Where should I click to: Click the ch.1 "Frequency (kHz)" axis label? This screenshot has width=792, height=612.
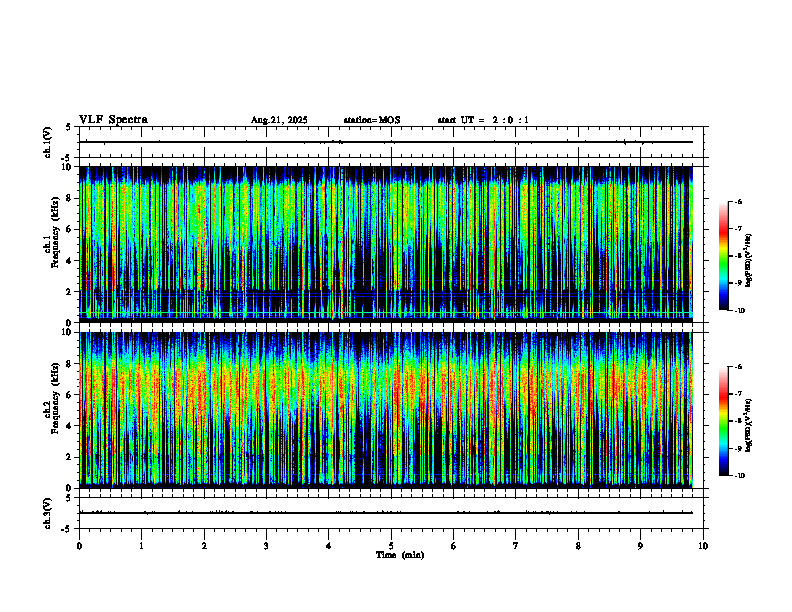[55, 233]
